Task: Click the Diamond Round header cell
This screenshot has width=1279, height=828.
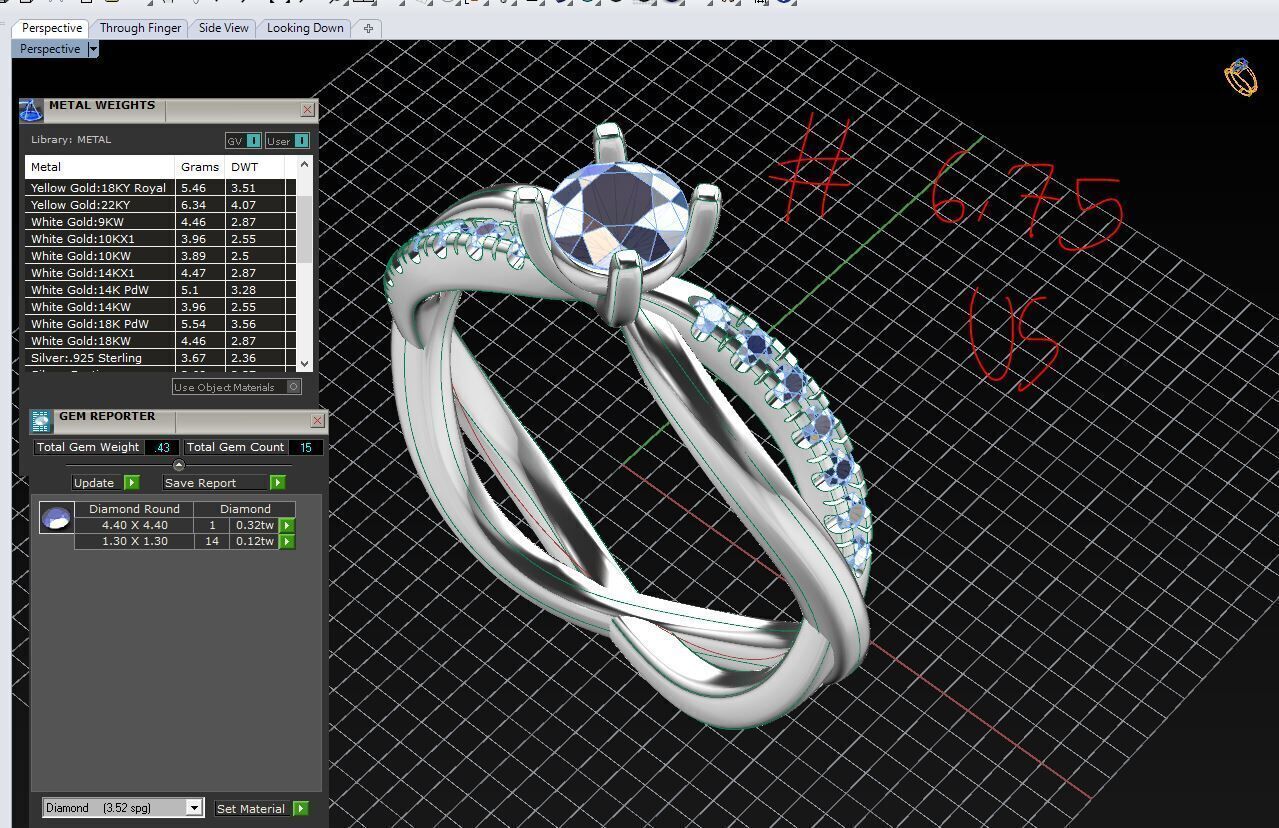Action: (134, 509)
